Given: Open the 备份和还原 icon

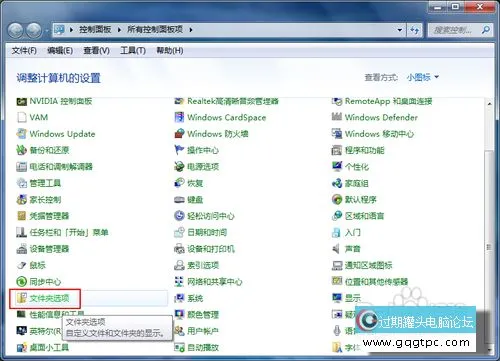Looking at the screenshot, I should 22,150.
